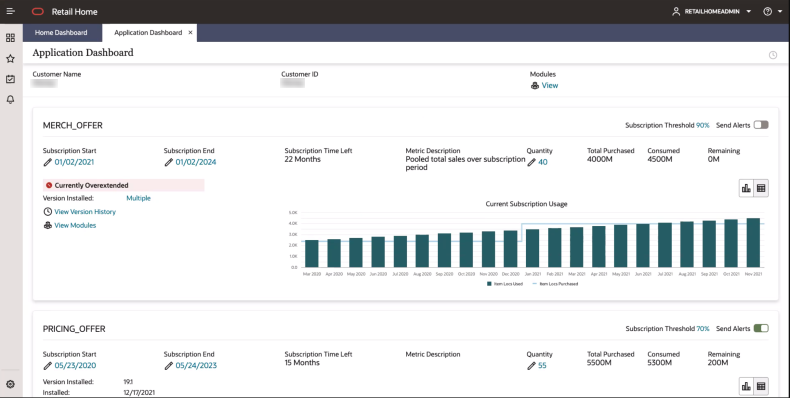Click the user profile icon
Screen dimensions: 790x398
[x=676, y=11]
